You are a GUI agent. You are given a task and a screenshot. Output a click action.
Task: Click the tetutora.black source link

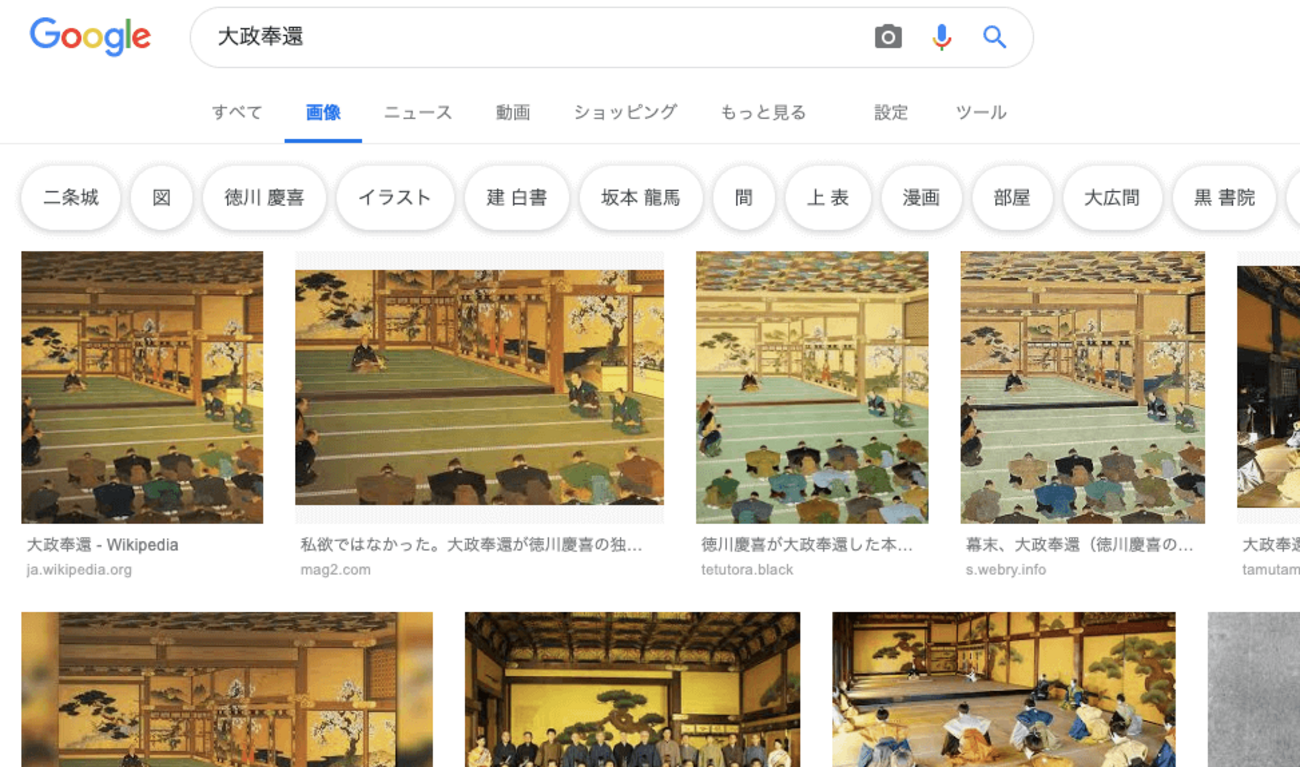747,570
